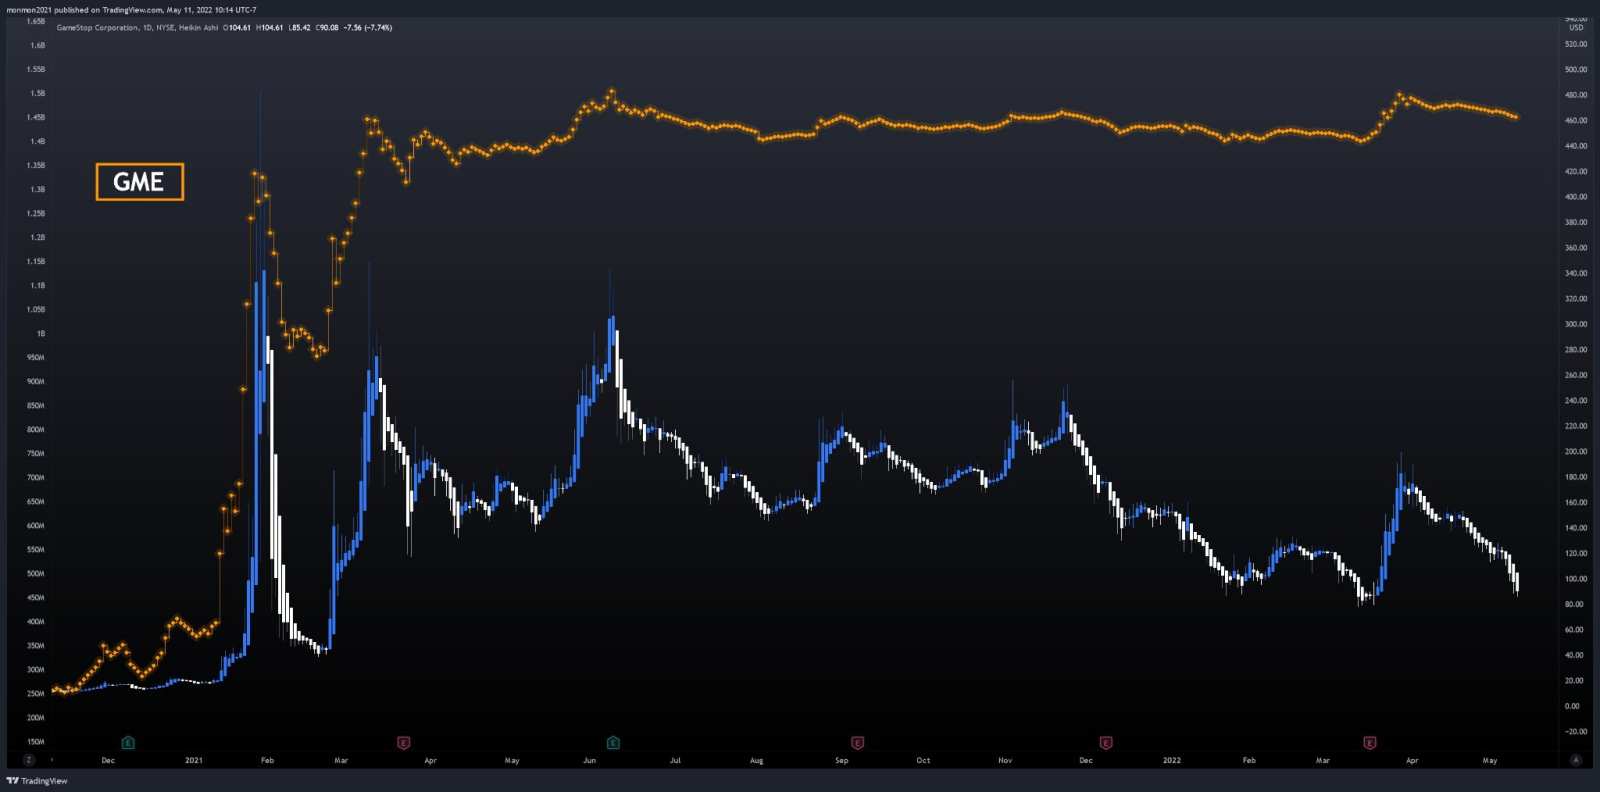Click the 1.5B left axis label
The image size is (1600, 792).
(x=37, y=93)
